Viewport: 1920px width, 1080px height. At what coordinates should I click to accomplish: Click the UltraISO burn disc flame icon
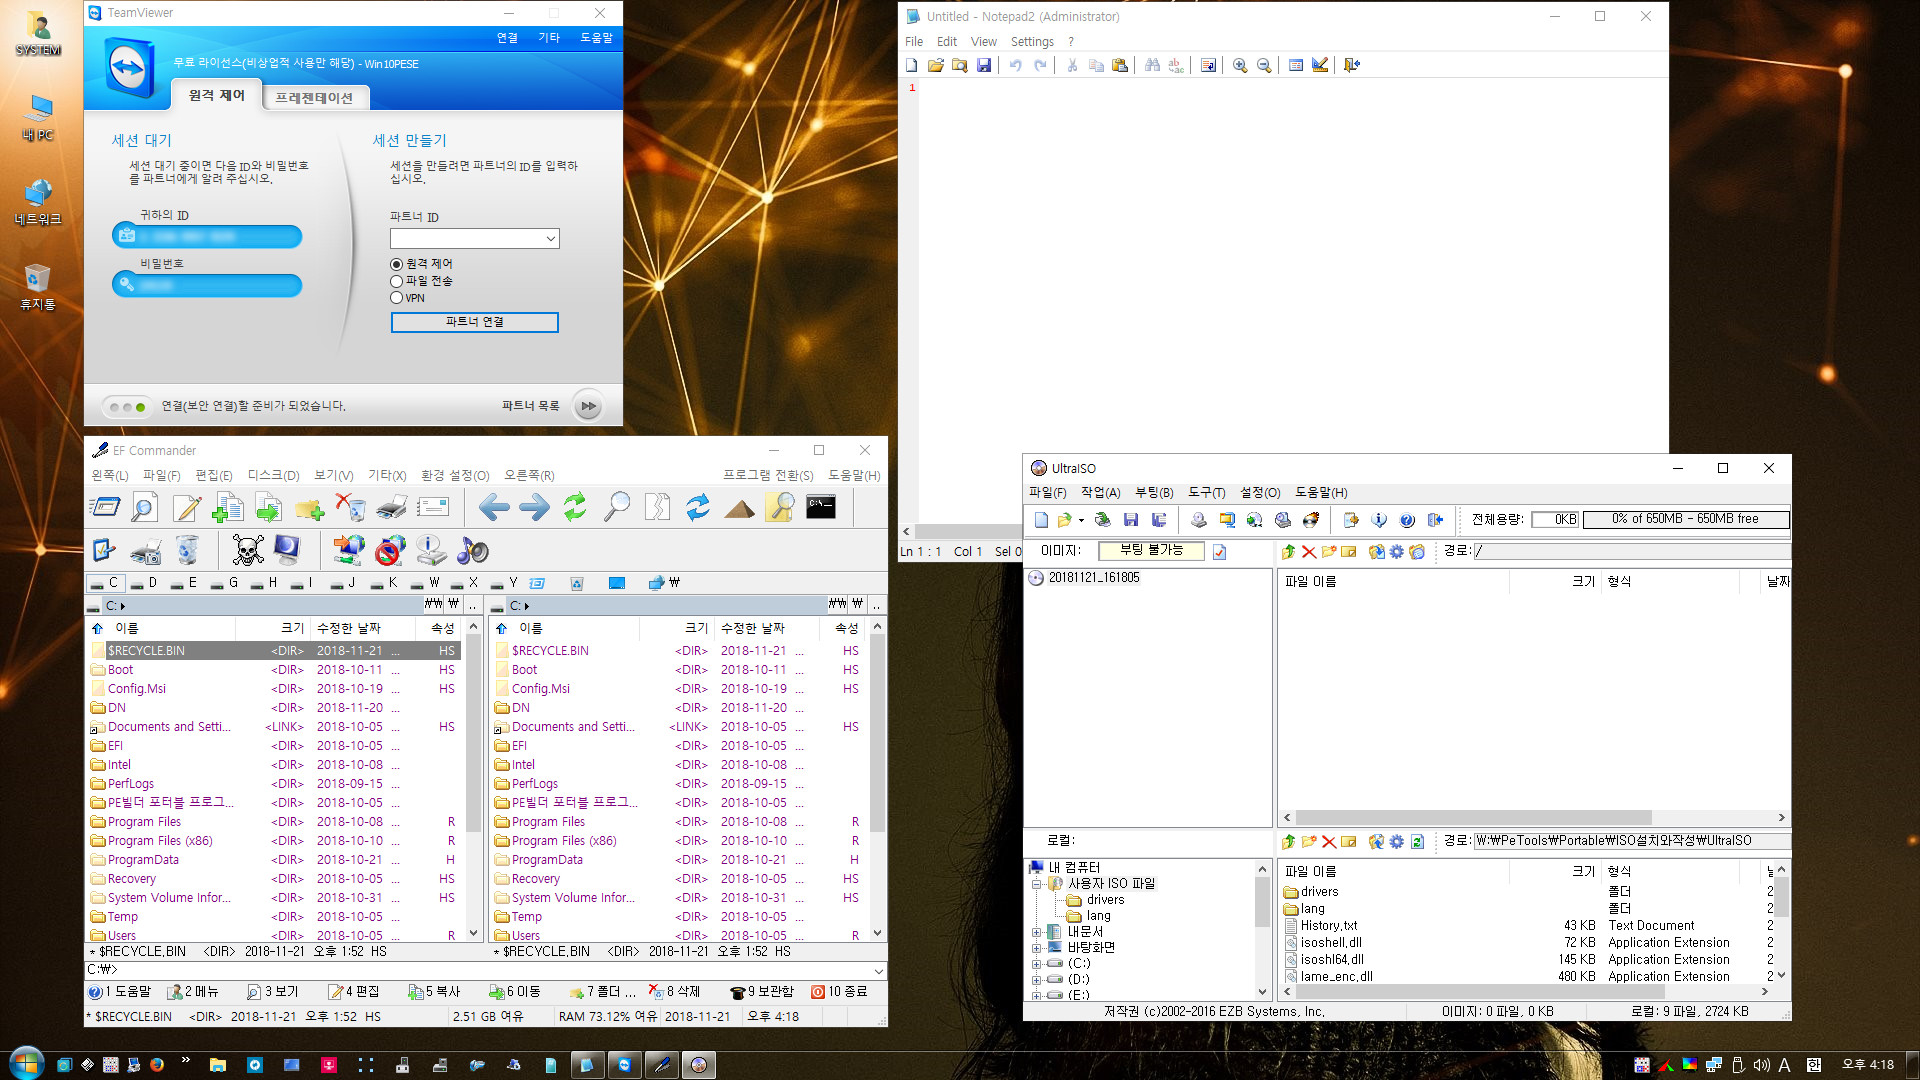(x=1311, y=519)
